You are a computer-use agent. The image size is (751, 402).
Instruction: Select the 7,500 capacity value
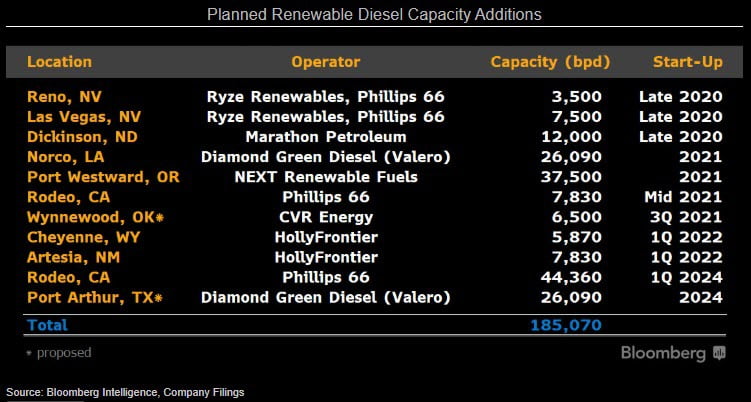(x=575, y=117)
